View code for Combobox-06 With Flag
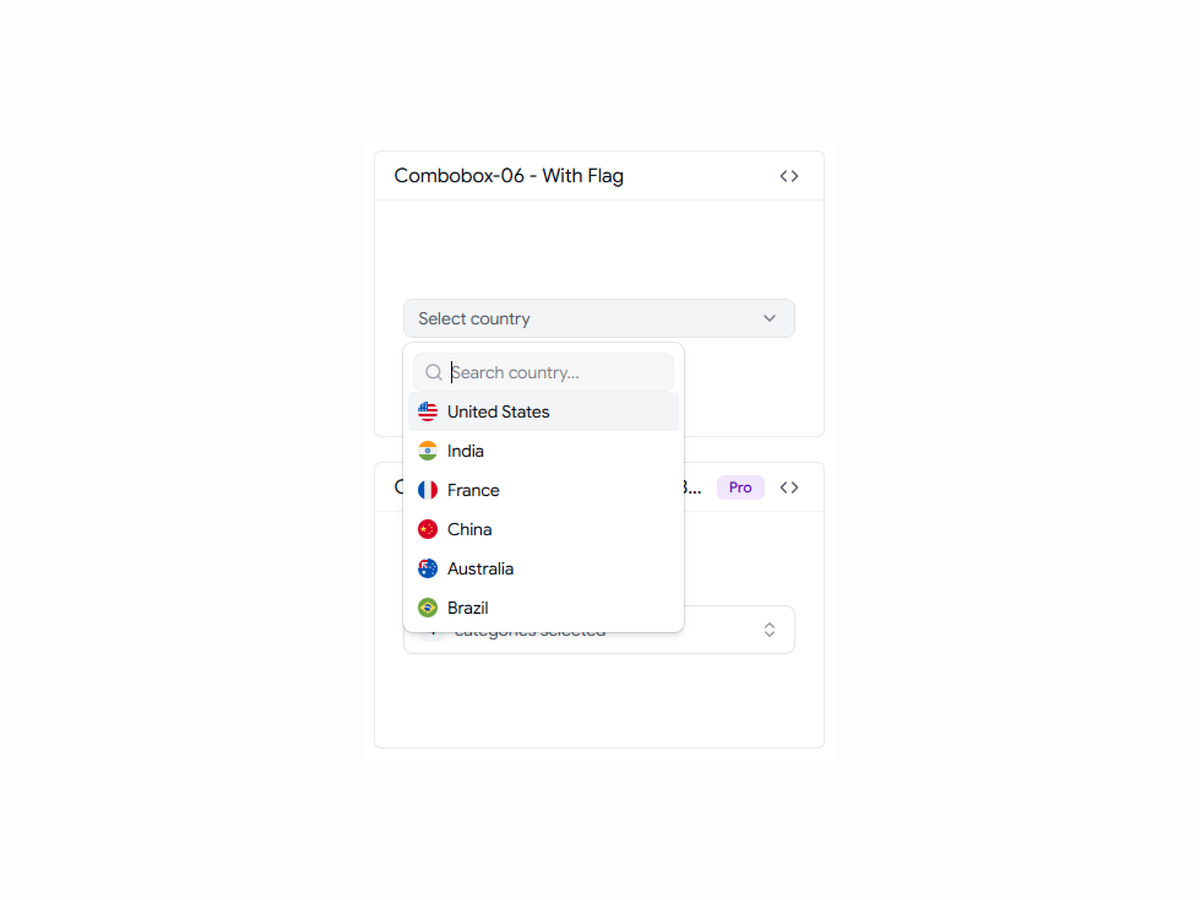 (x=789, y=176)
